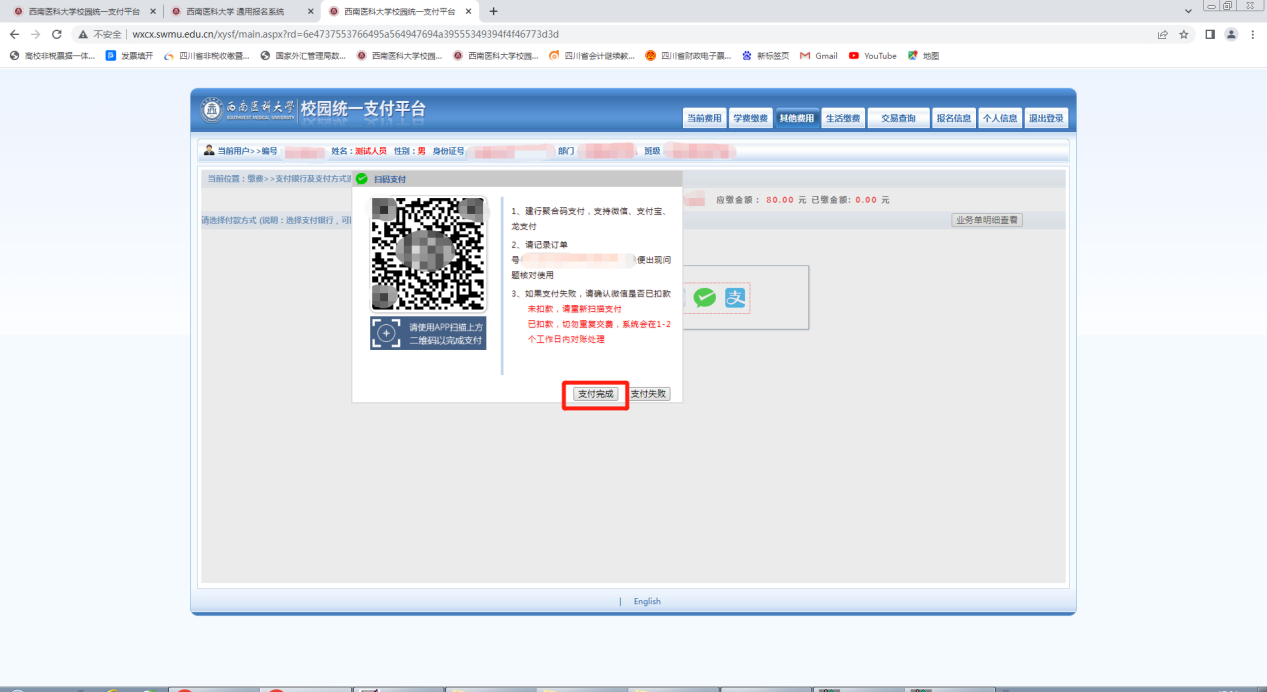Open the Chrome profile avatar icon
The width and height of the screenshot is (1267, 692).
(x=1231, y=34)
